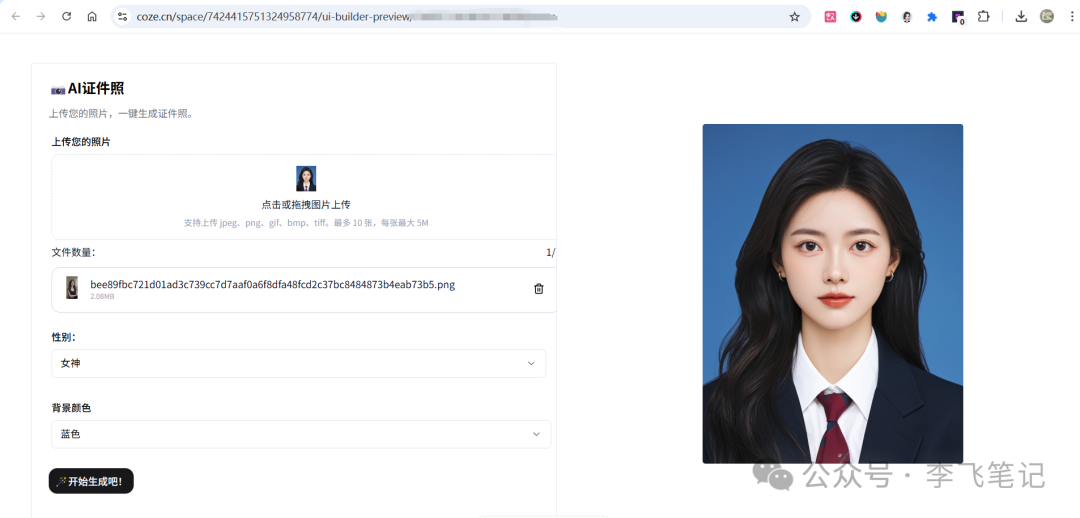Open the generated ID photo with blue background
The image size is (1080, 518).
coord(832,293)
